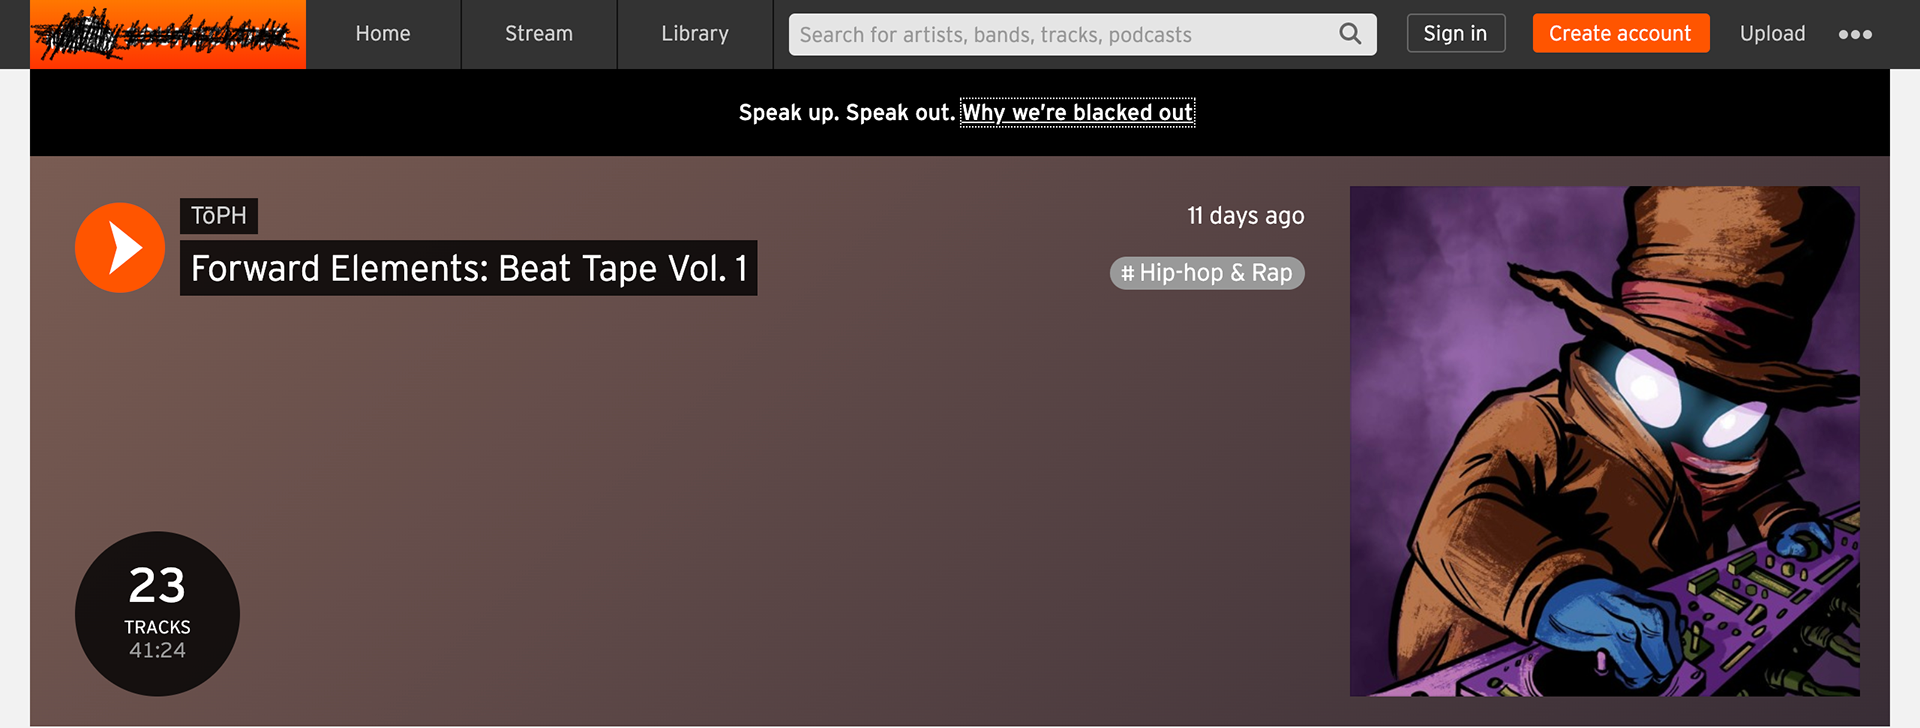1920x728 pixels.
Task: Click the Sign in button
Action: click(x=1456, y=34)
